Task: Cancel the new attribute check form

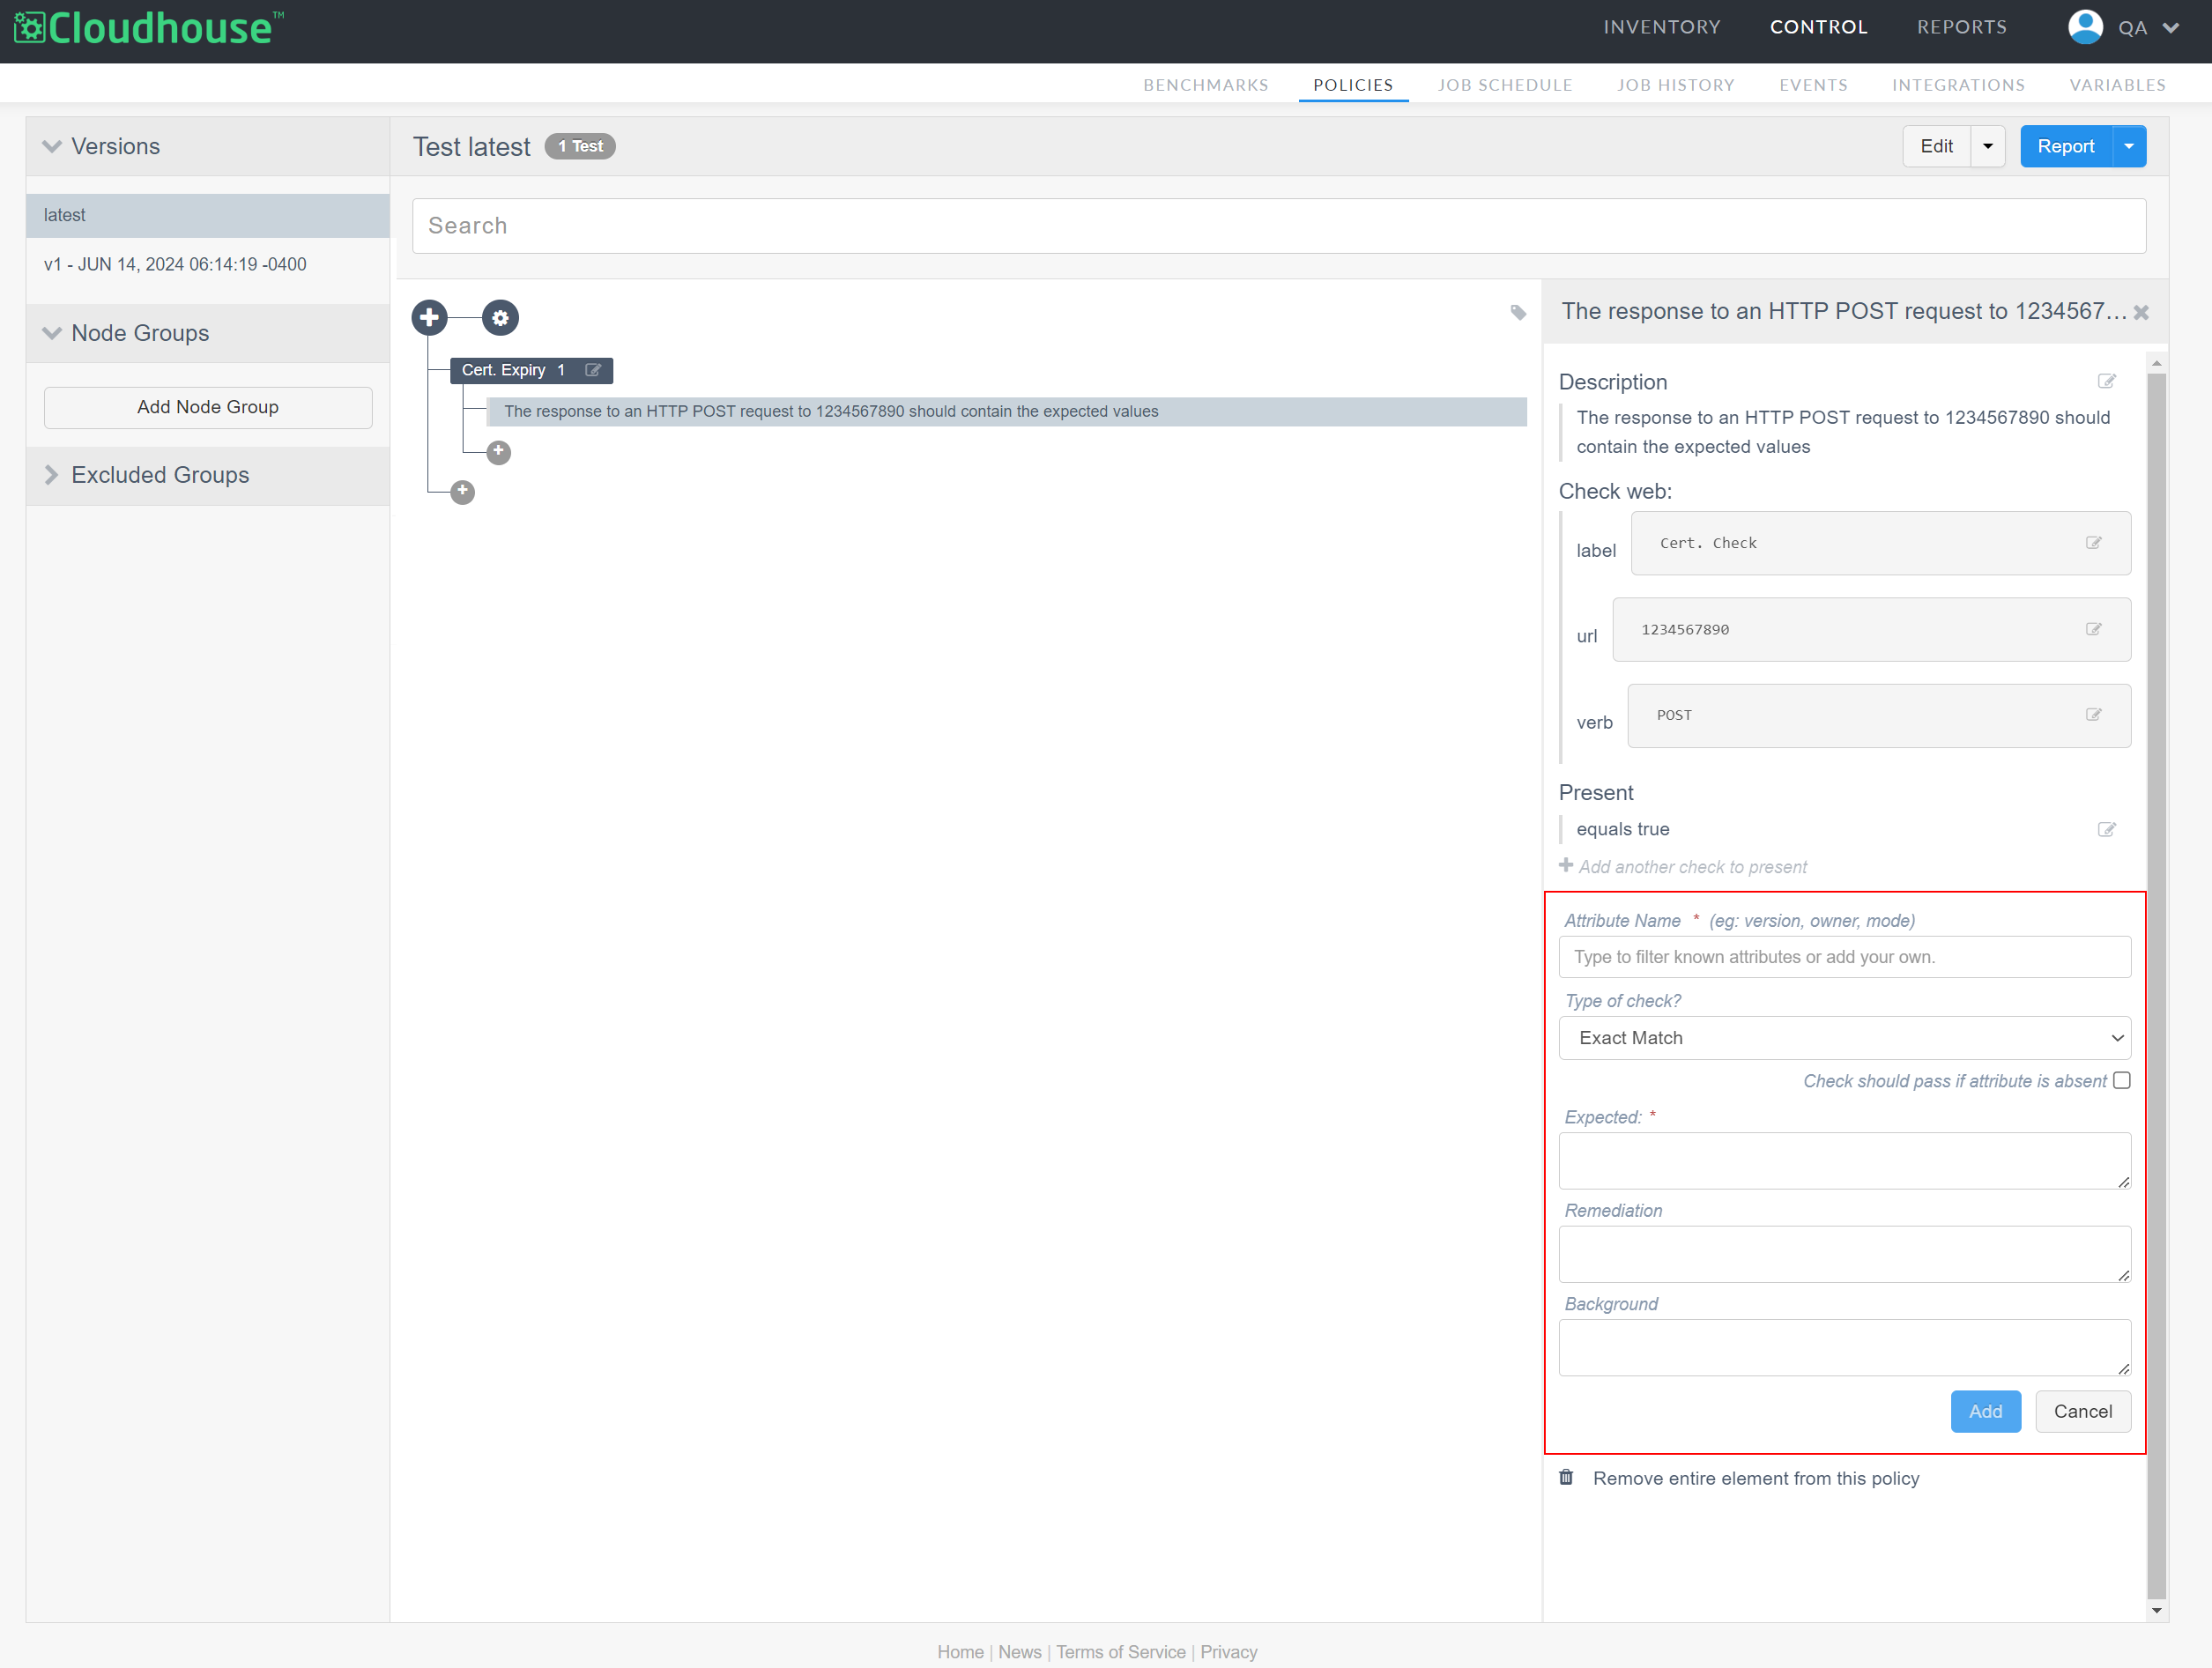Action: 2082,1411
